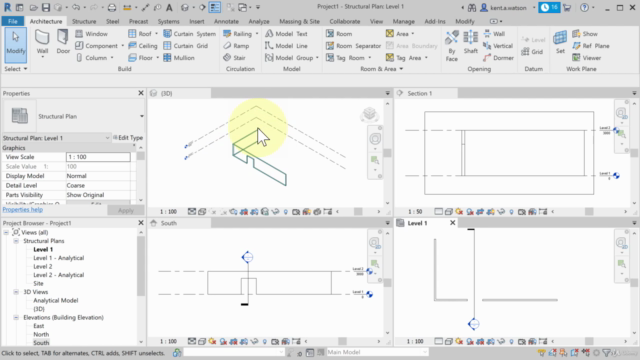This screenshot has height=360, width=640.
Task: Click the Project Browser vertical scrollbar
Action: [x=141, y=265]
